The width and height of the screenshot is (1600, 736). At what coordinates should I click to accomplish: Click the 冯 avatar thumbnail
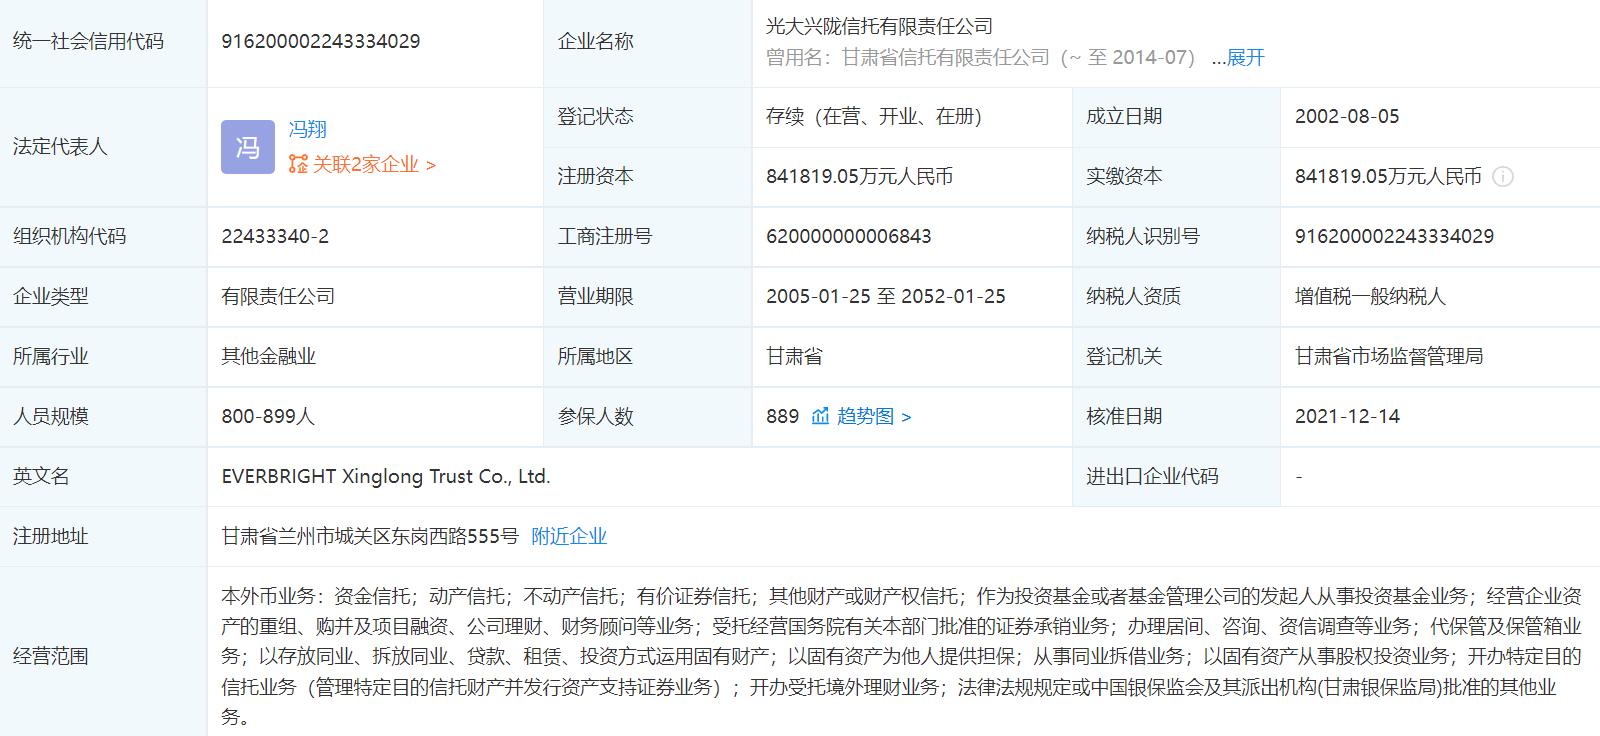247,147
